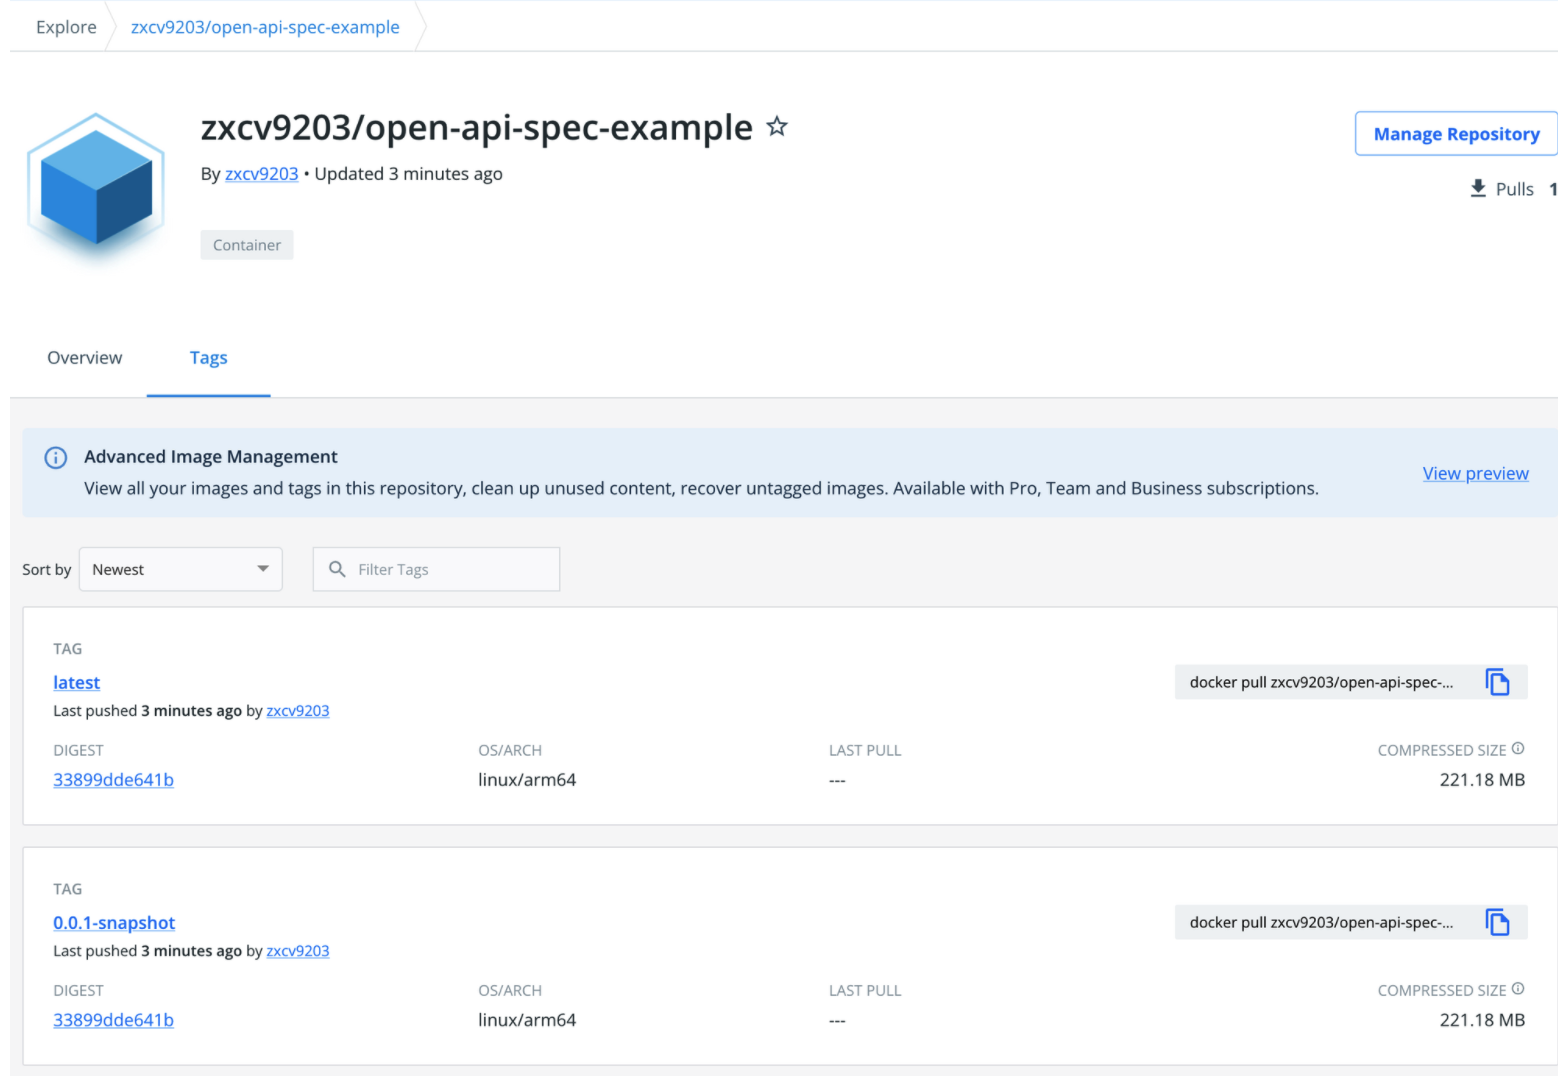Copy docker pull command for latest tag
Screen dimensions: 1558x1076
click(1497, 682)
